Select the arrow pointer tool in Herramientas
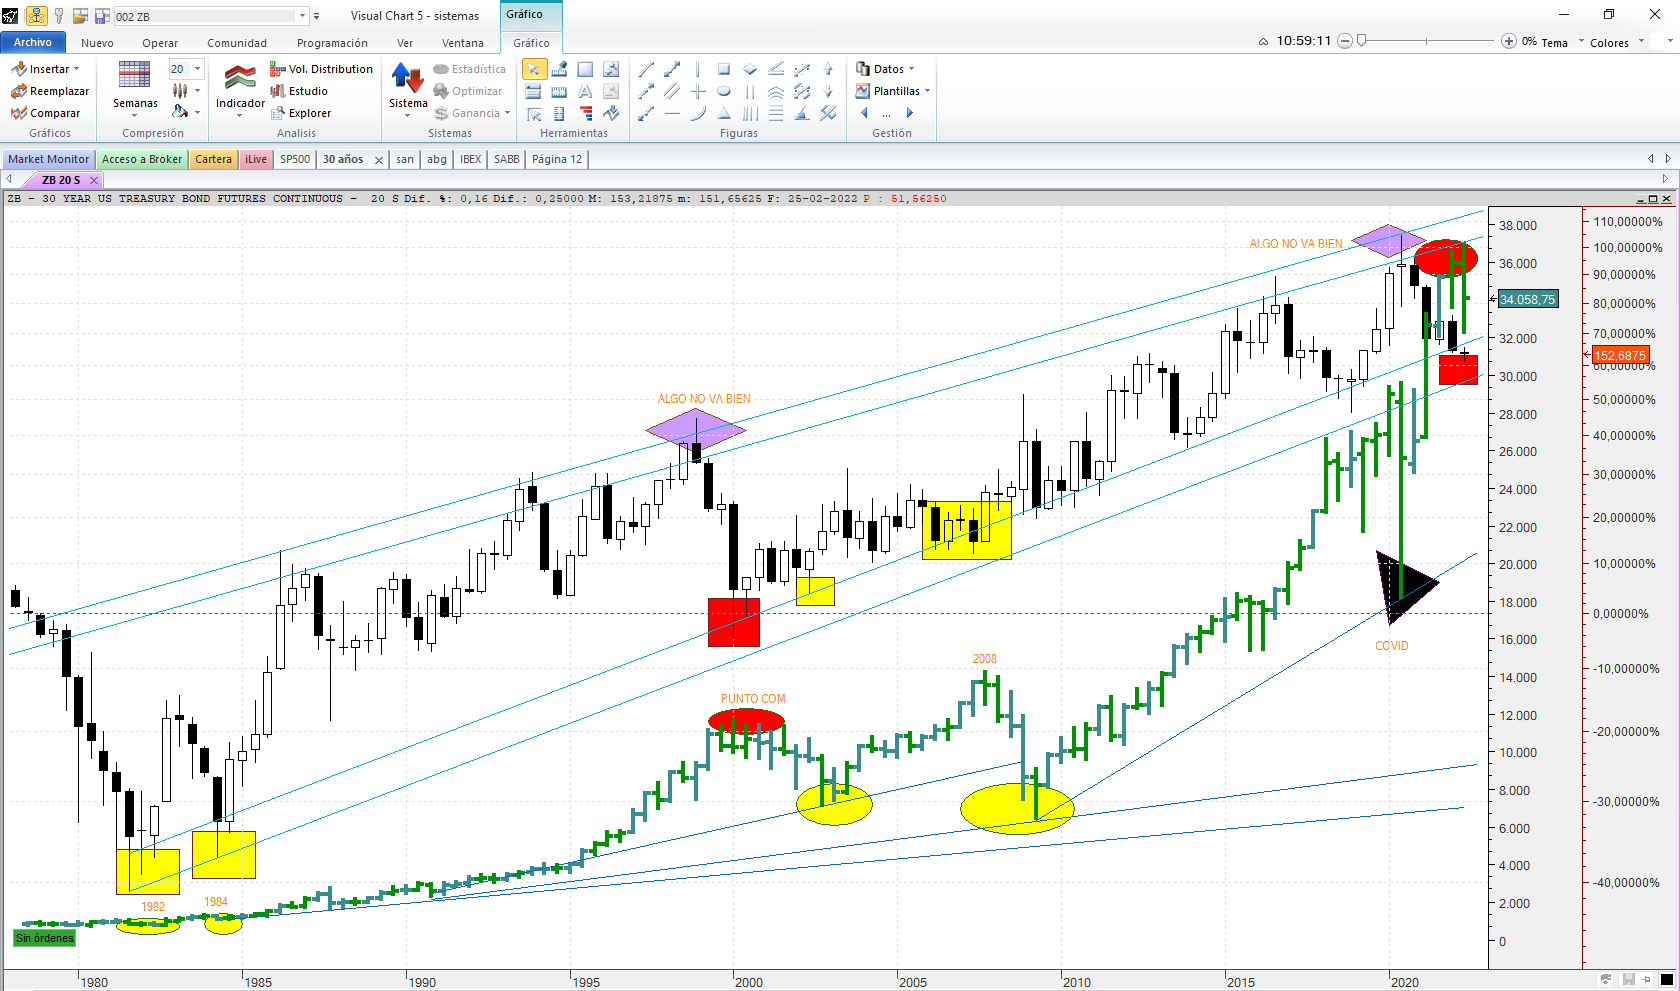The width and height of the screenshot is (1680, 991). pos(534,69)
